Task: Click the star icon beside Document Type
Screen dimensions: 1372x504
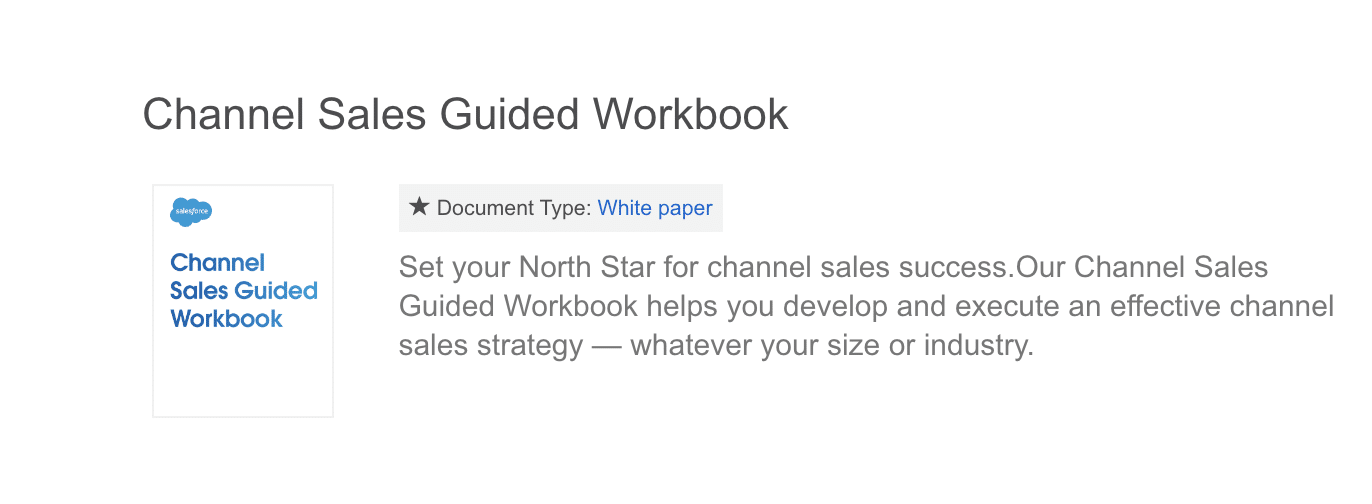Action: click(x=420, y=207)
